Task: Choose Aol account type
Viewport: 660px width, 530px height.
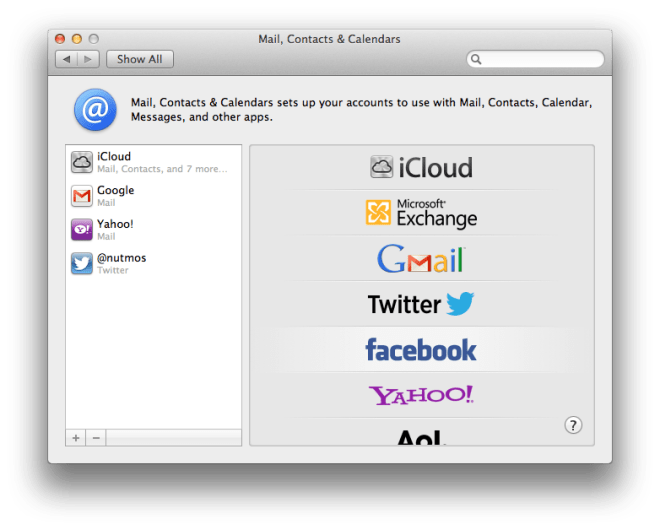Action: (x=421, y=436)
